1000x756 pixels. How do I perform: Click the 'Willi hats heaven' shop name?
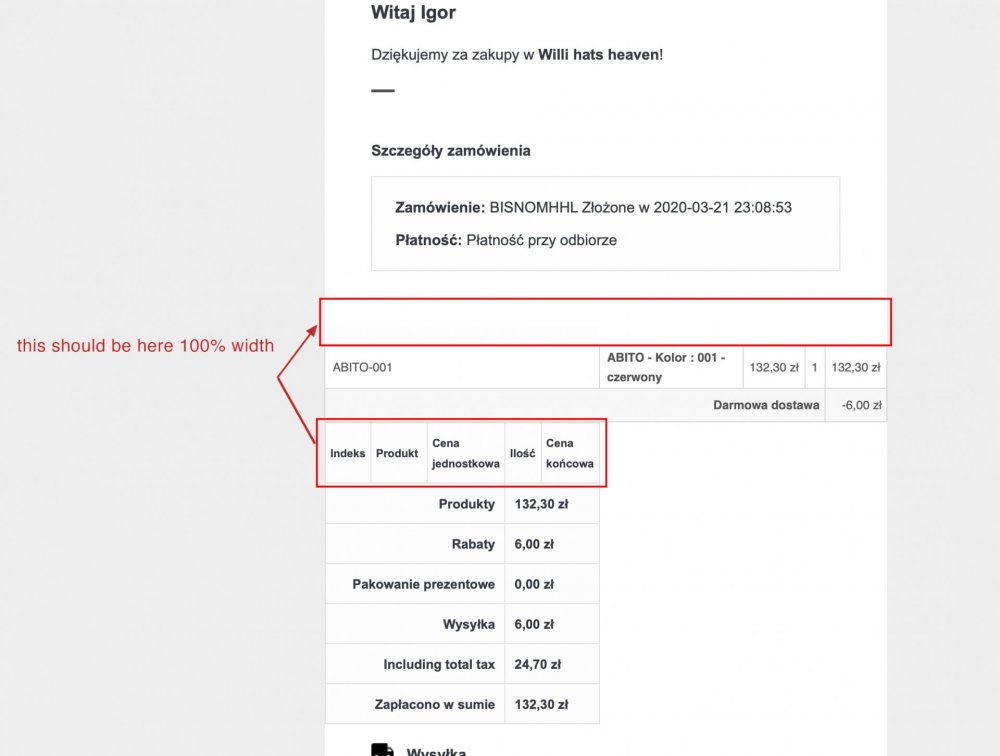pyautogui.click(x=598, y=55)
